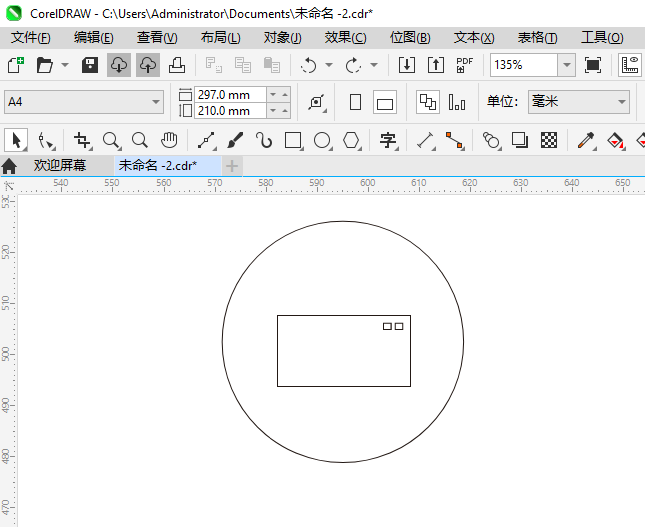Click the 135% zoom level field

click(x=524, y=65)
